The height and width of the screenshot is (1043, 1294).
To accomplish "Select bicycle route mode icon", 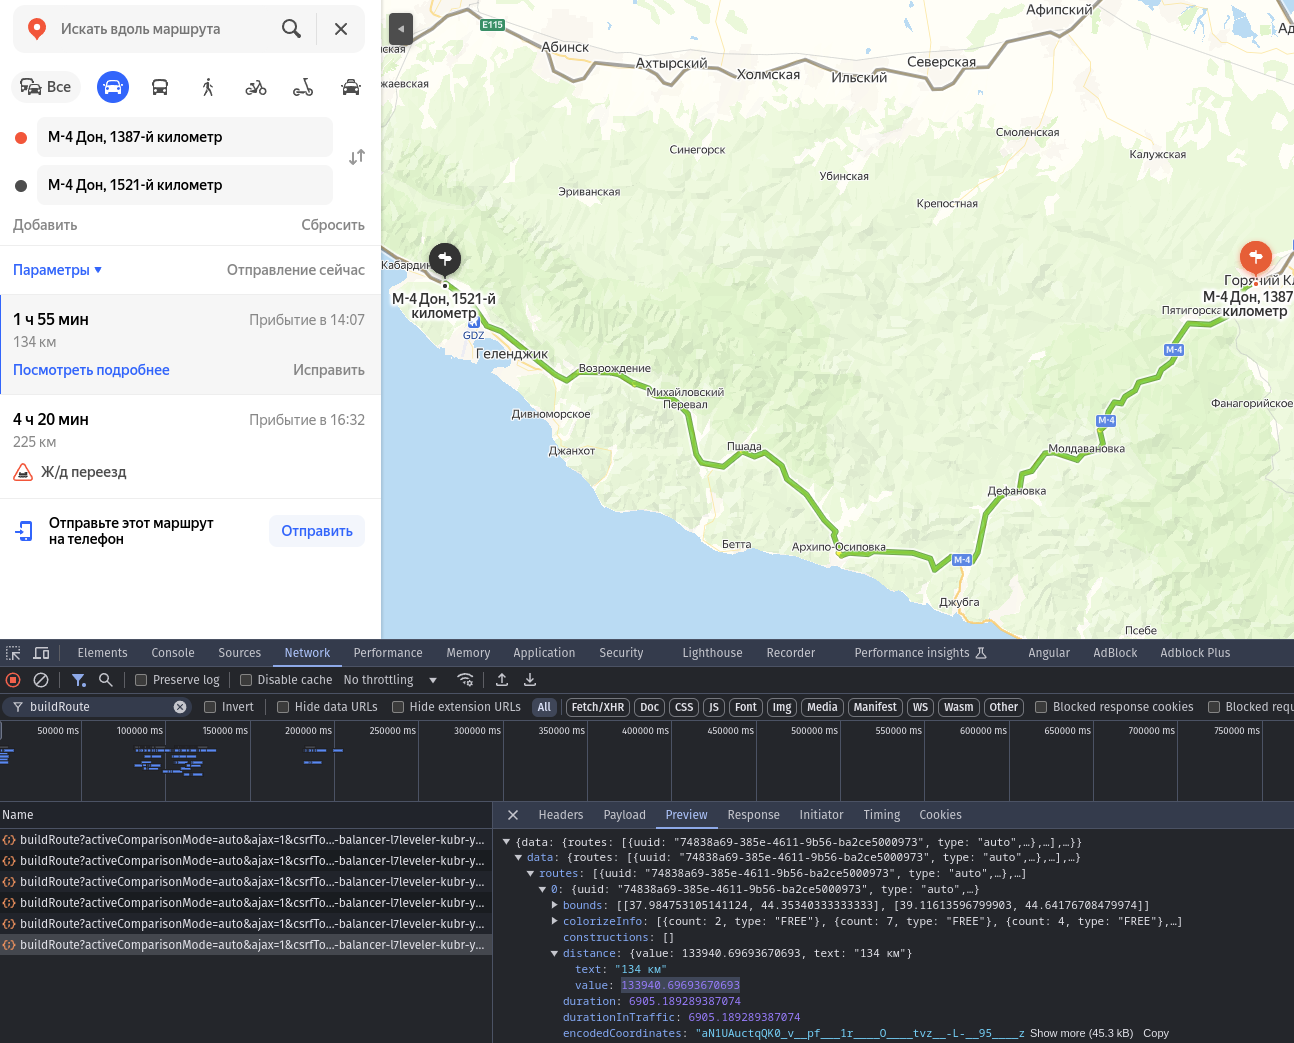I will tap(256, 87).
